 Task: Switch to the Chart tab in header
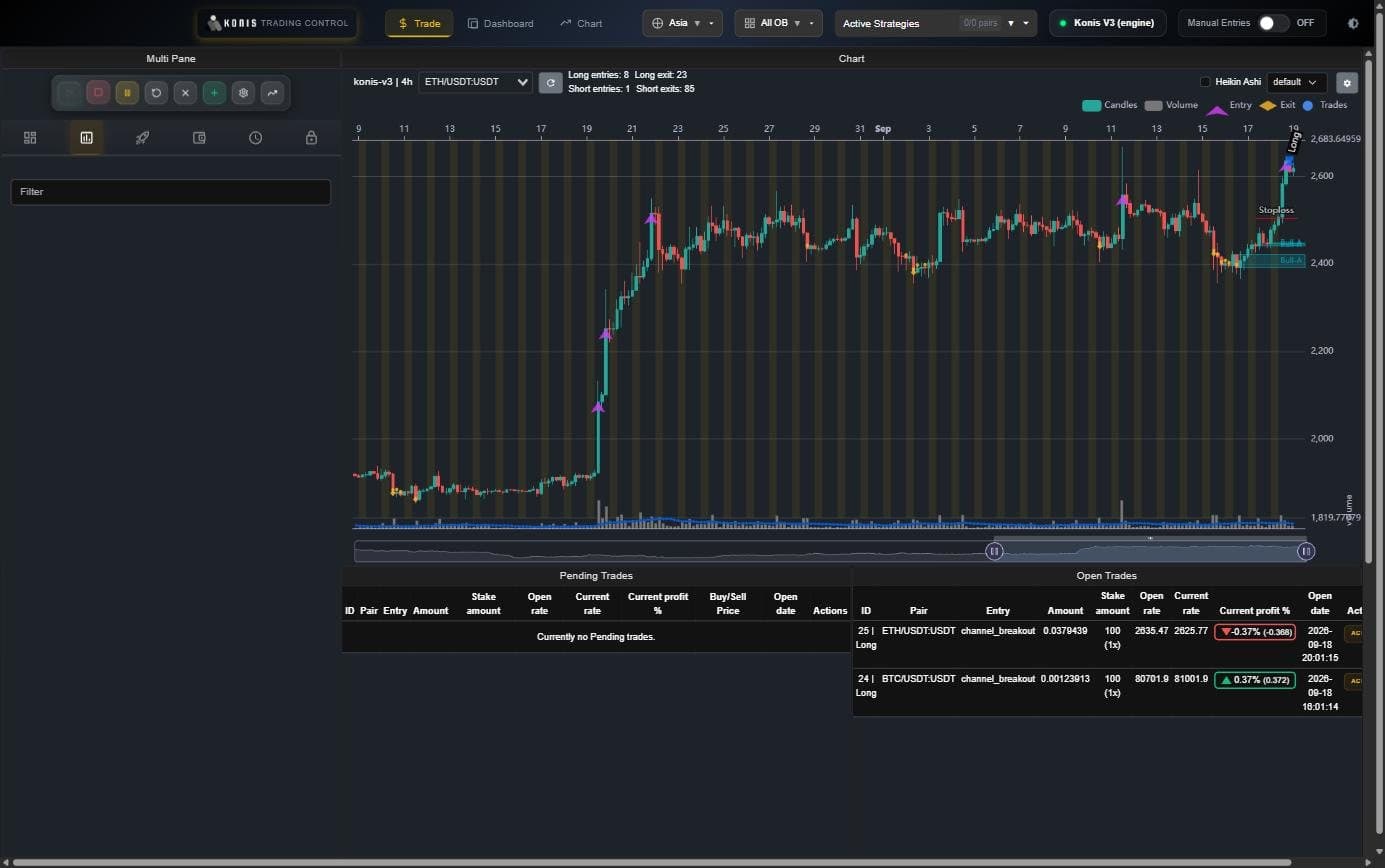point(581,23)
